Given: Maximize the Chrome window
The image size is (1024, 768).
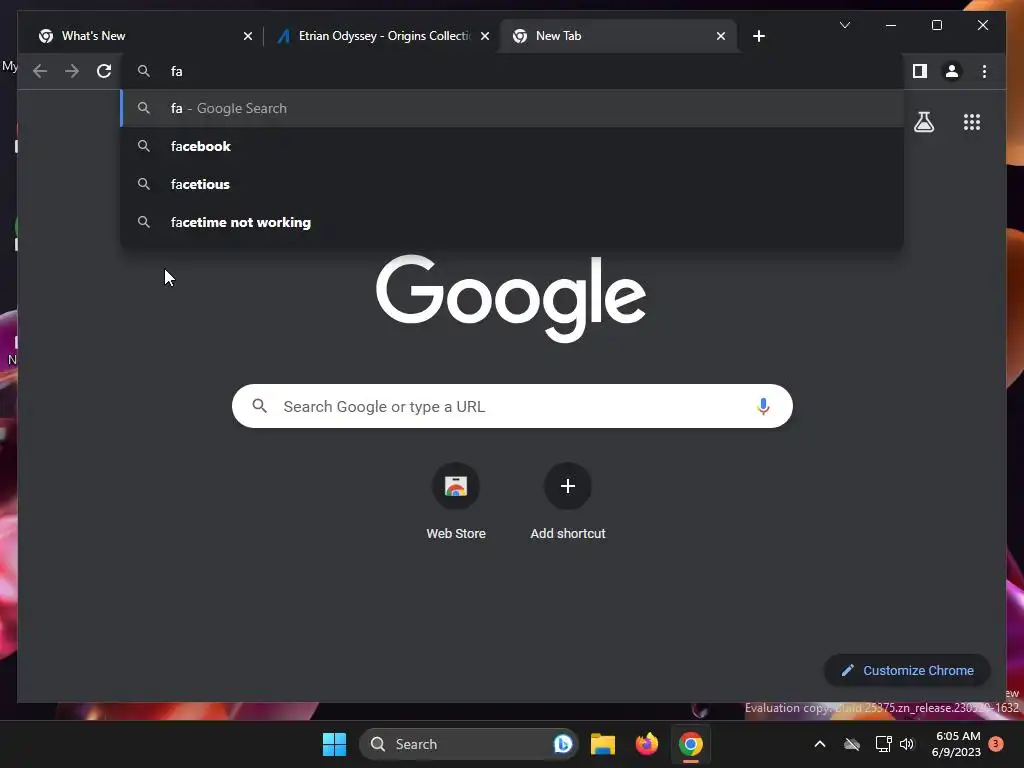Looking at the screenshot, I should [x=936, y=25].
